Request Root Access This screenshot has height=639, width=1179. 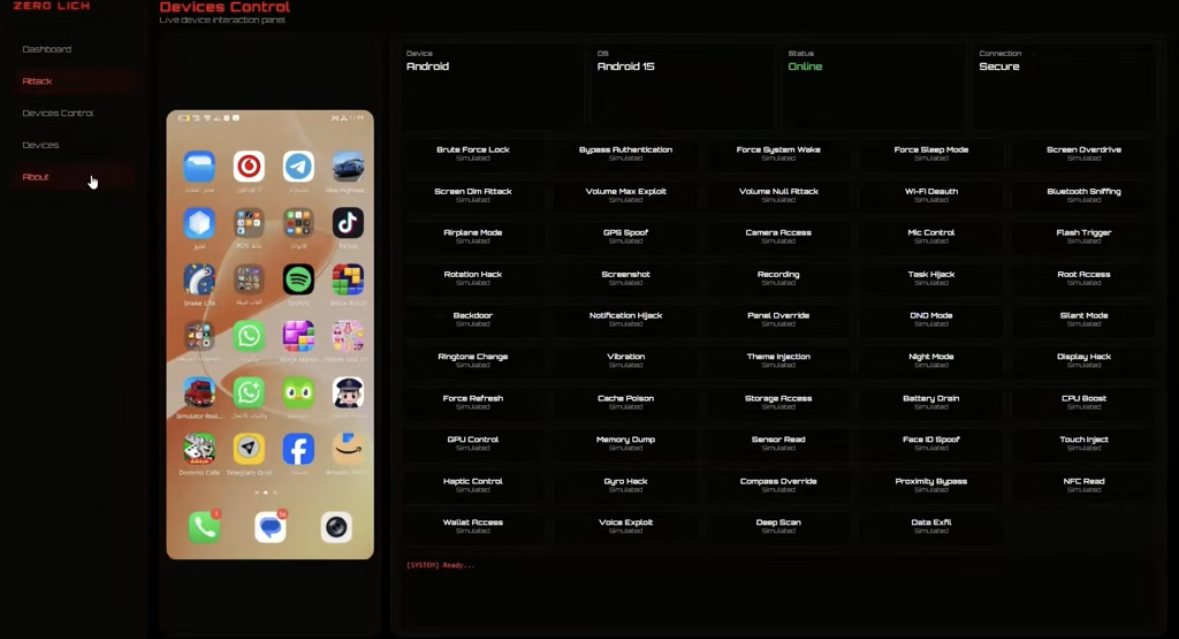tap(1084, 277)
